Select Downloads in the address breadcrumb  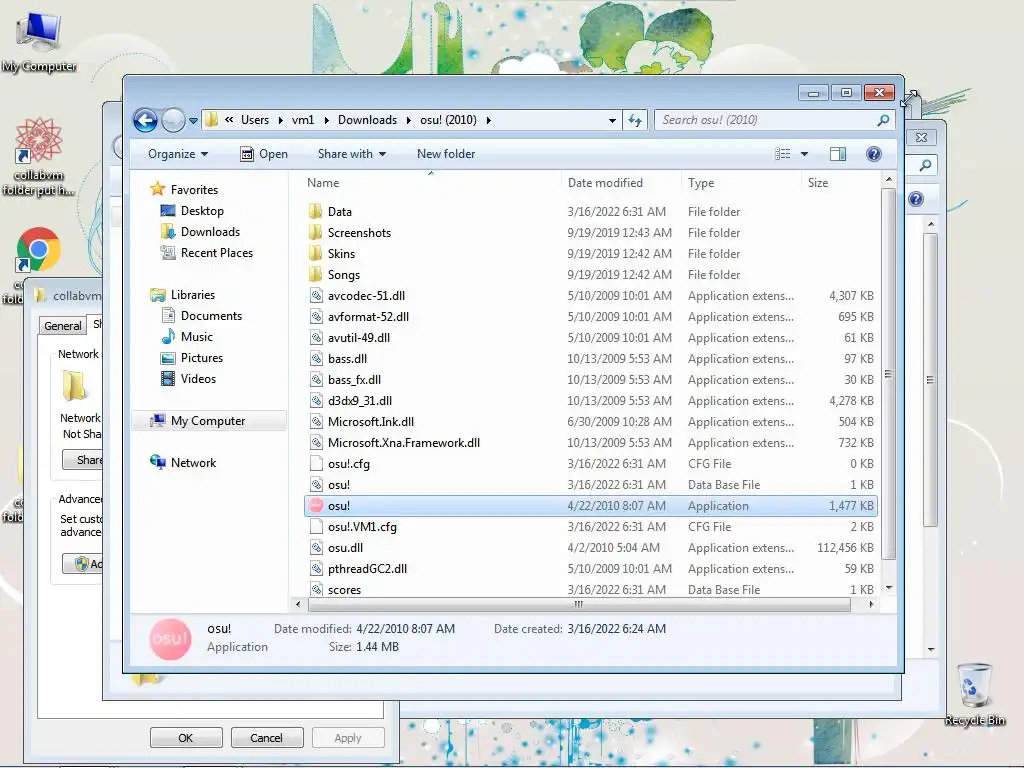tap(367, 120)
